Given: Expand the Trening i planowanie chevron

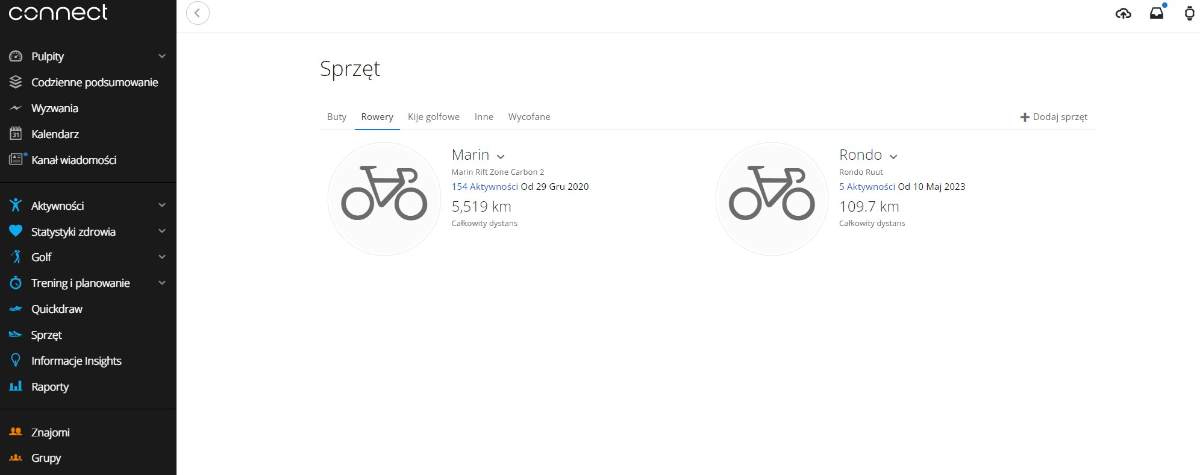Looking at the screenshot, I should tap(162, 283).
